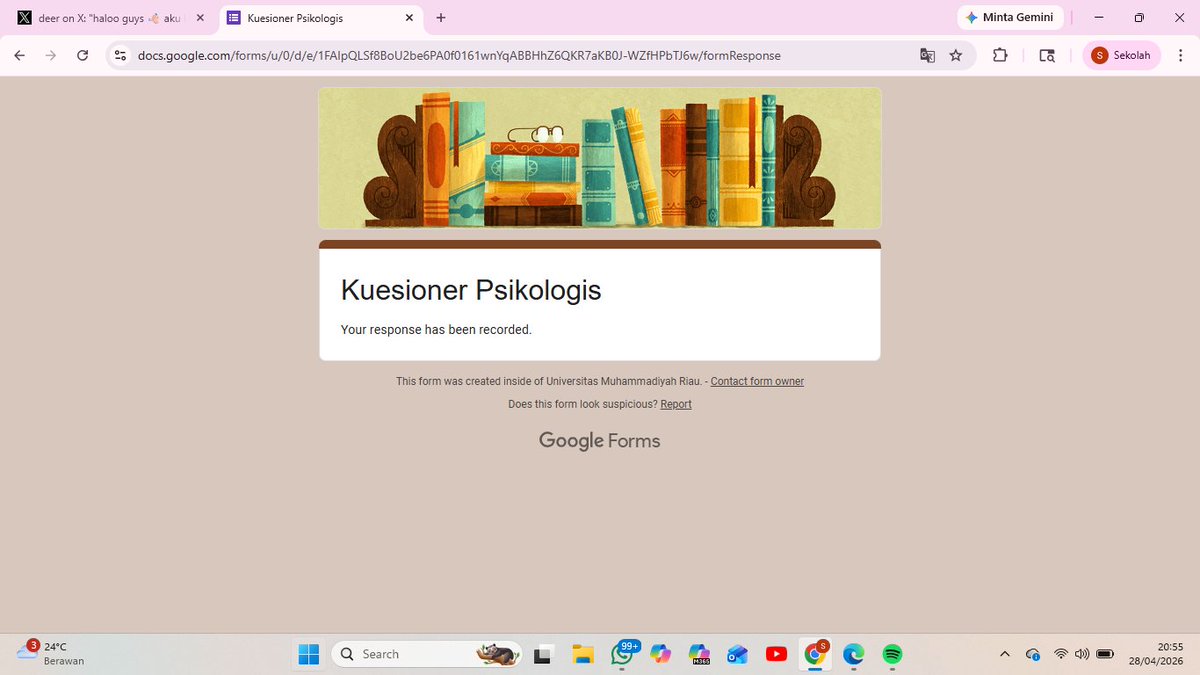
Task: Click the volume speaker tray icon
Action: point(1081,654)
